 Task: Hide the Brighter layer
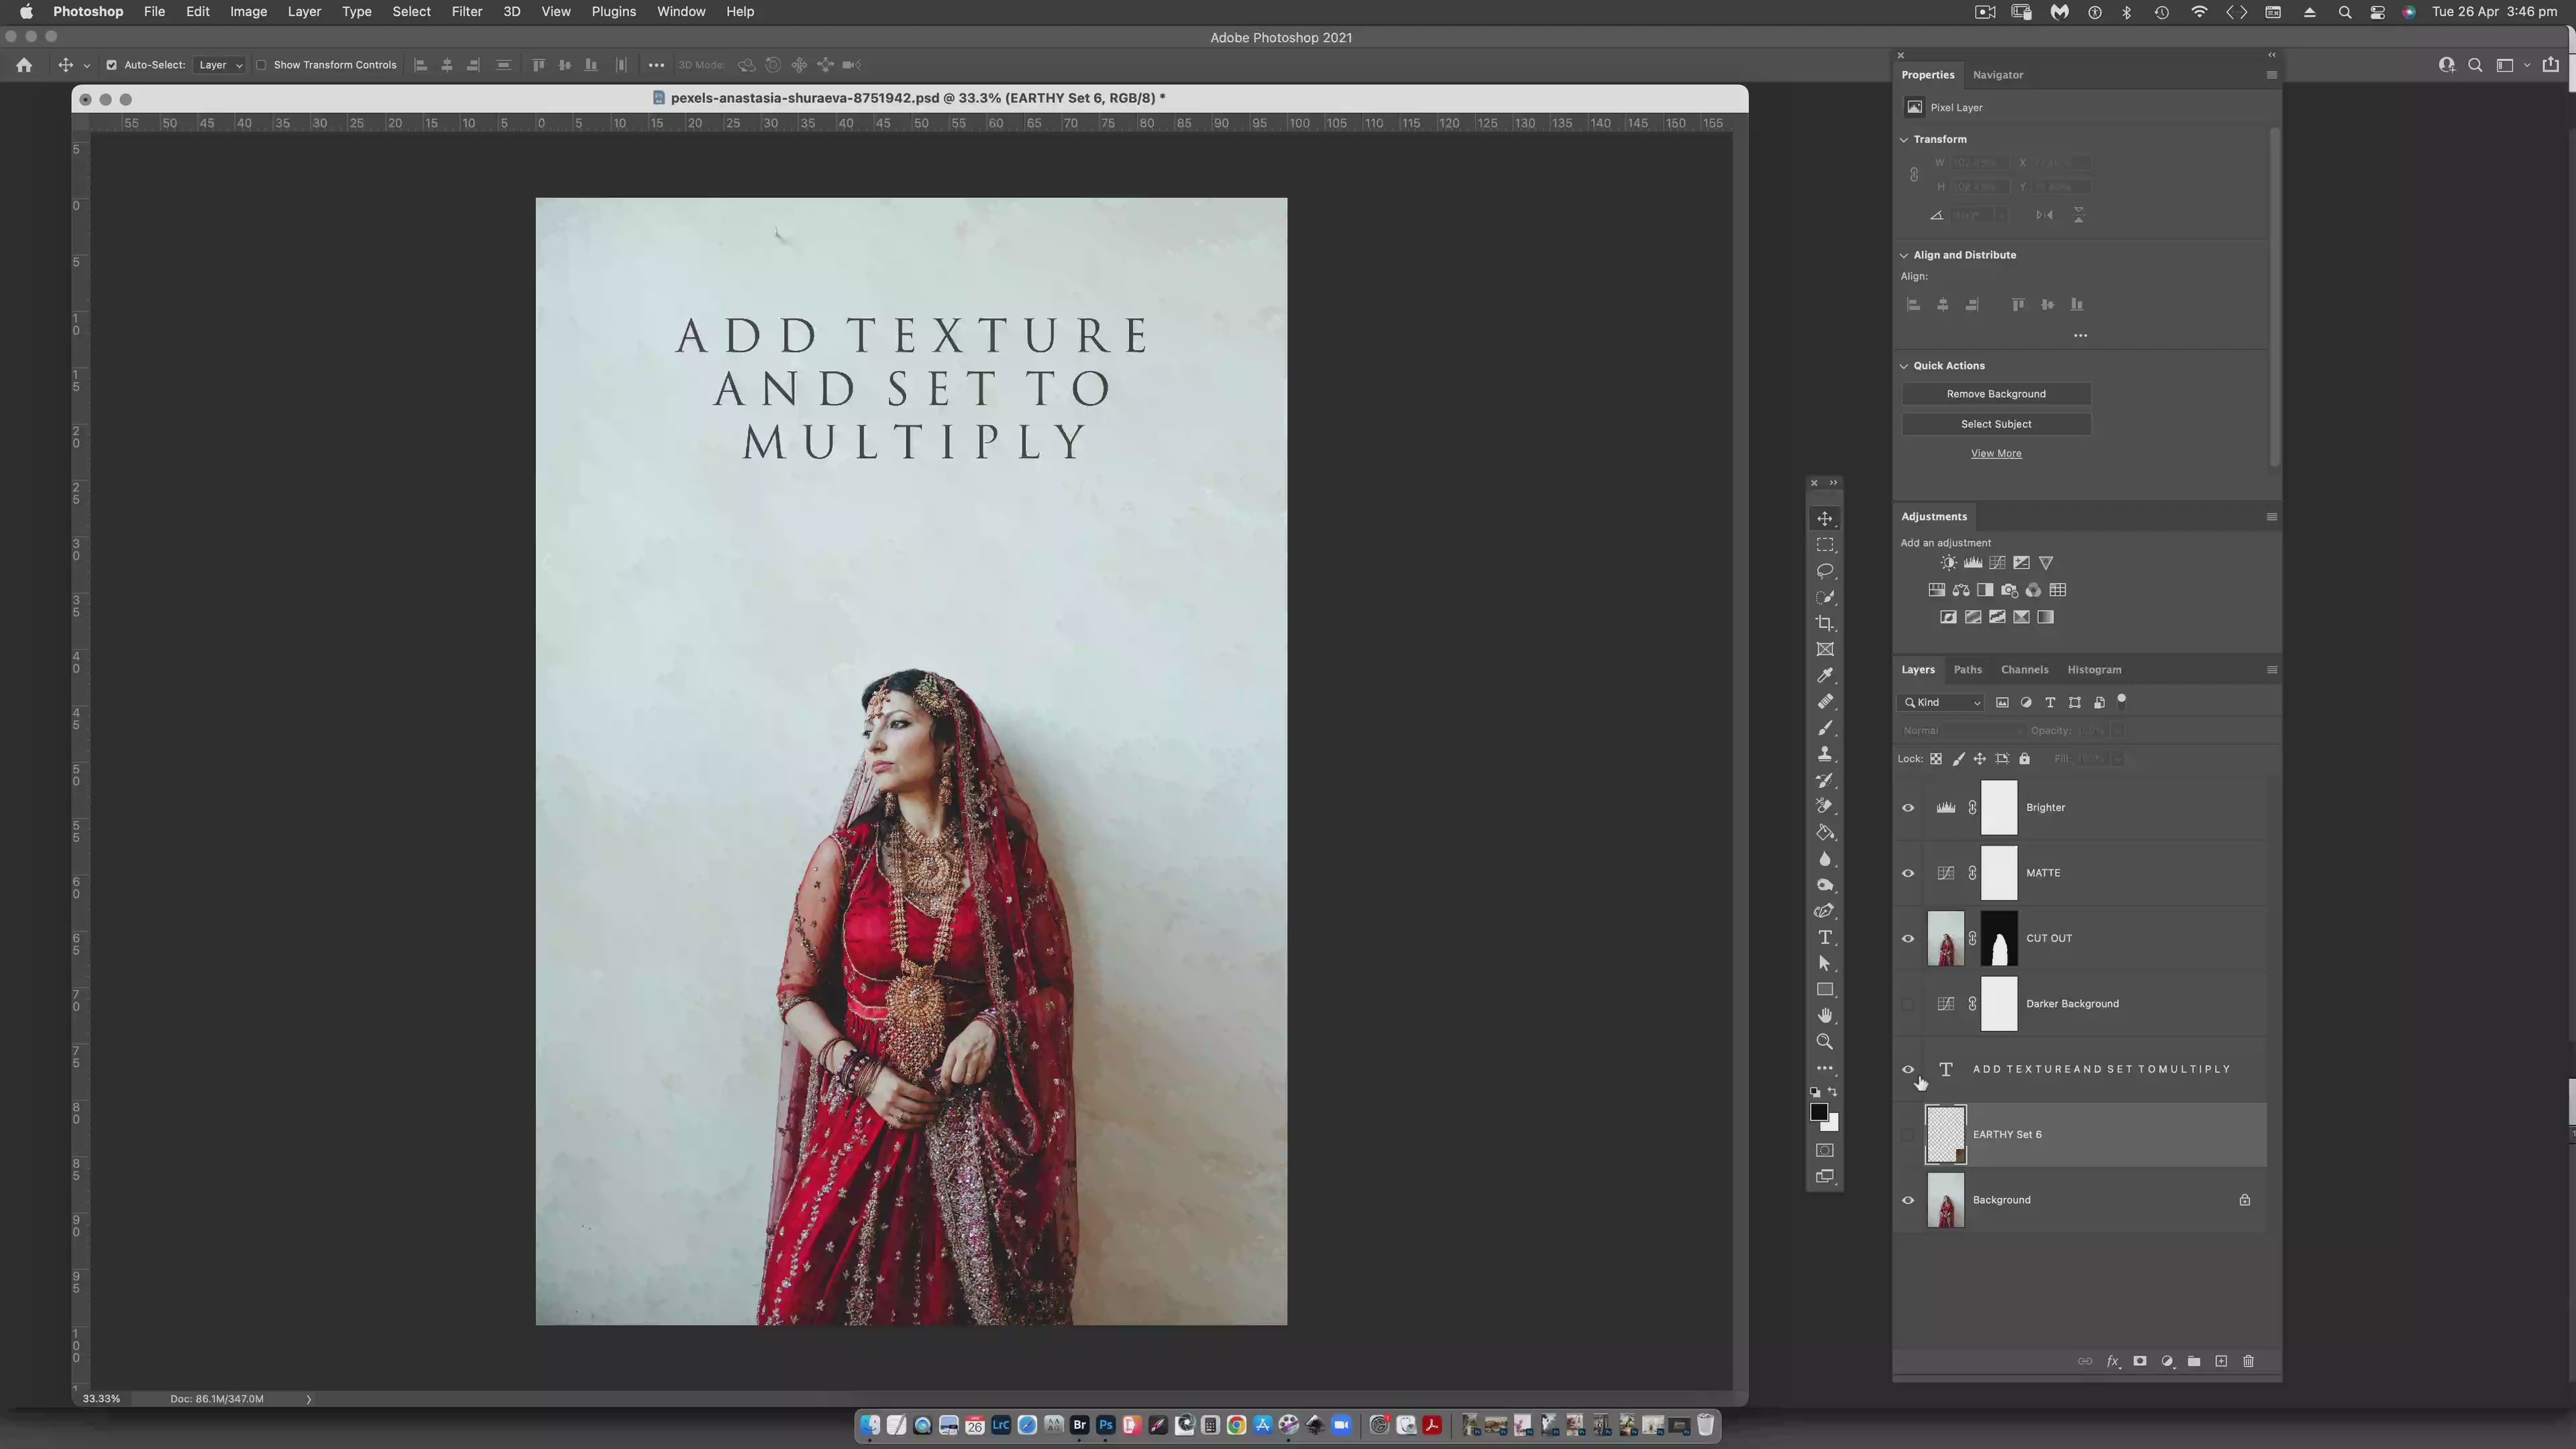pos(1908,808)
